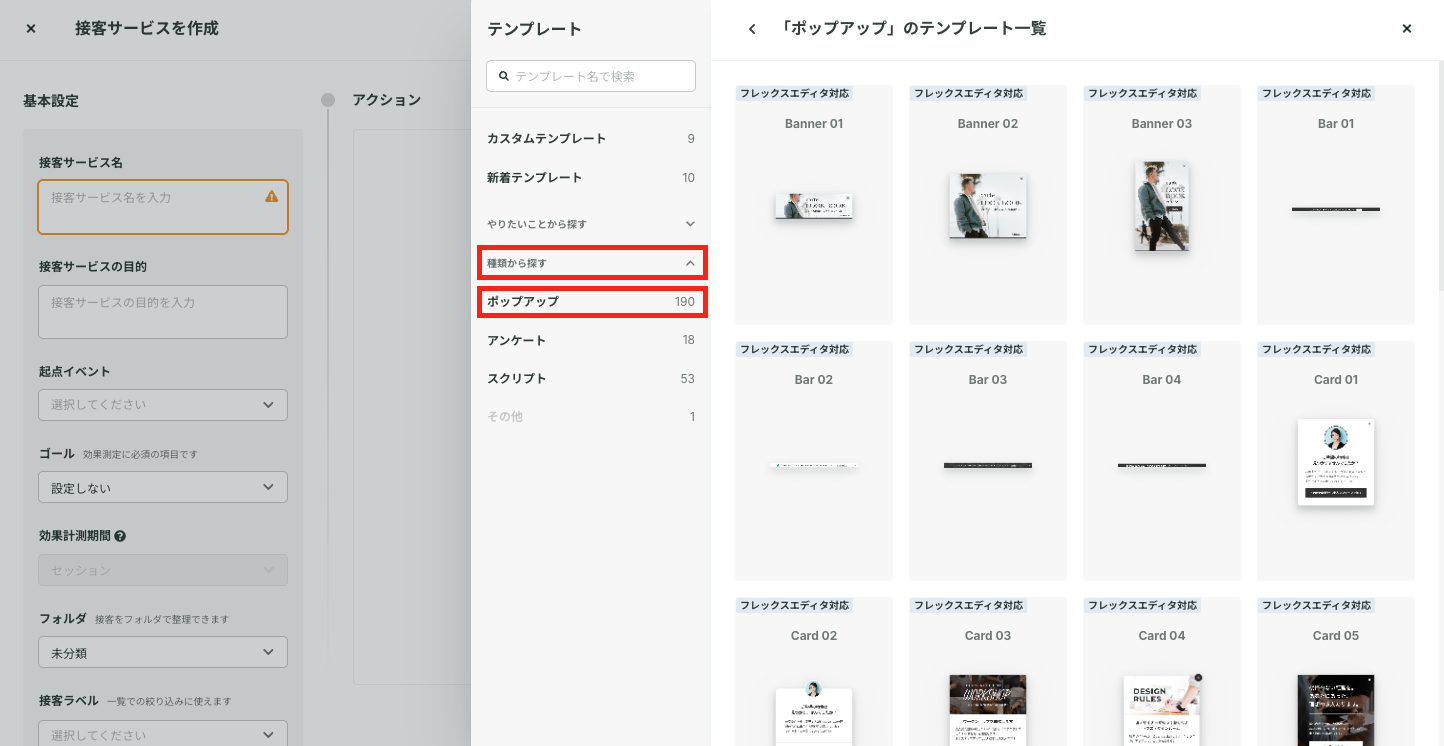Choose Banner 02 template
Image resolution: width=1444 pixels, height=746 pixels.
pos(988,205)
